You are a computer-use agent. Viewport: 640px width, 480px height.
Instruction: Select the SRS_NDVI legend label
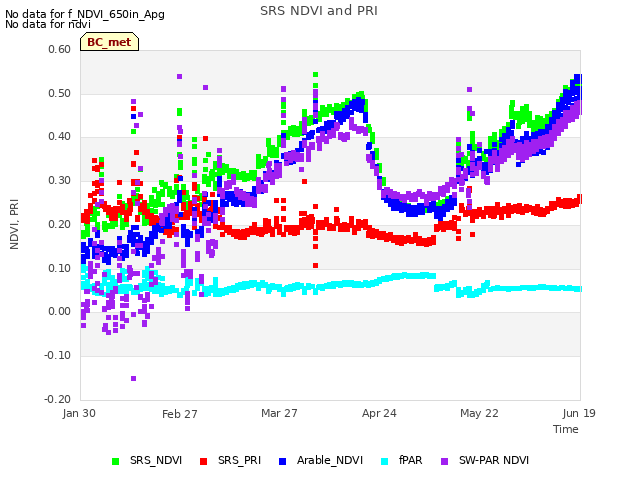point(156,460)
